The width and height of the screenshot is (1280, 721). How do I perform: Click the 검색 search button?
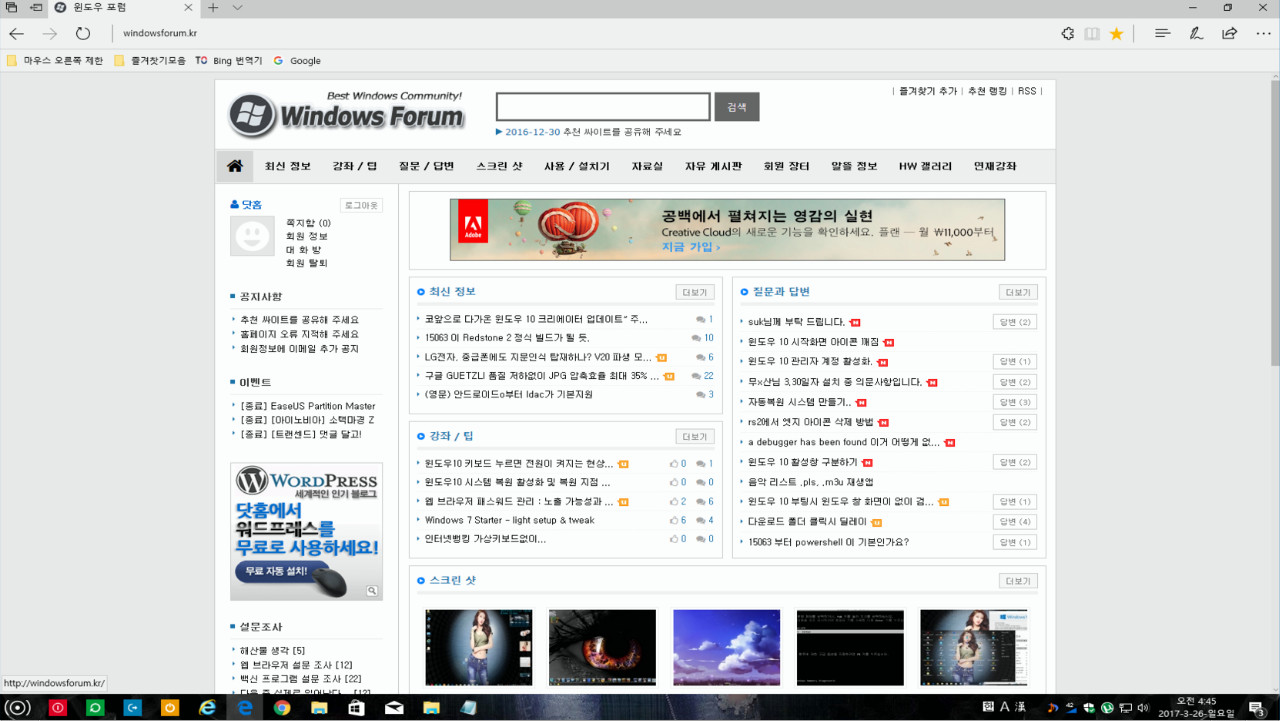coord(737,107)
